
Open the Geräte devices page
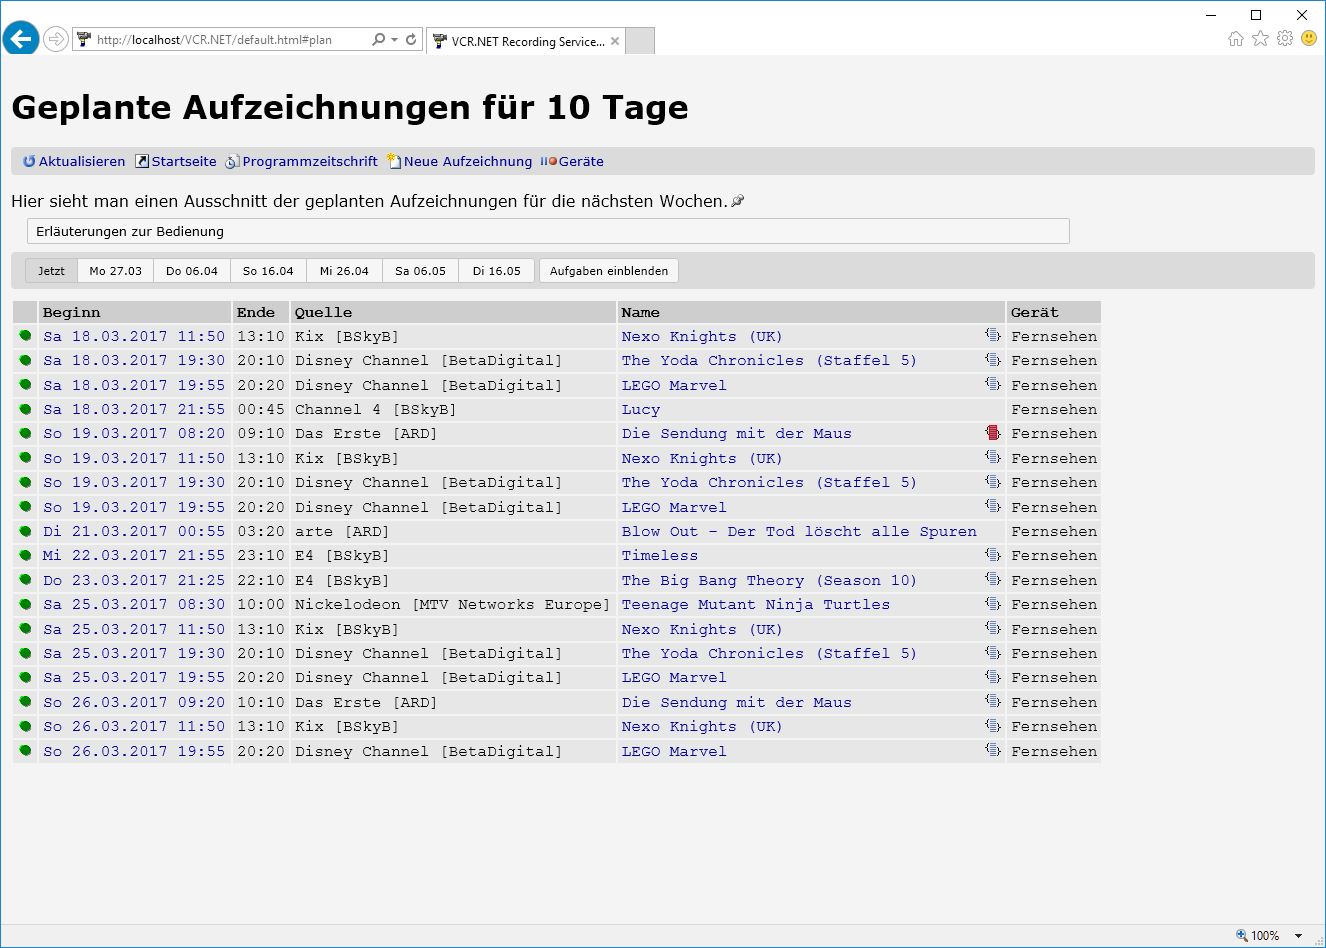pos(580,162)
